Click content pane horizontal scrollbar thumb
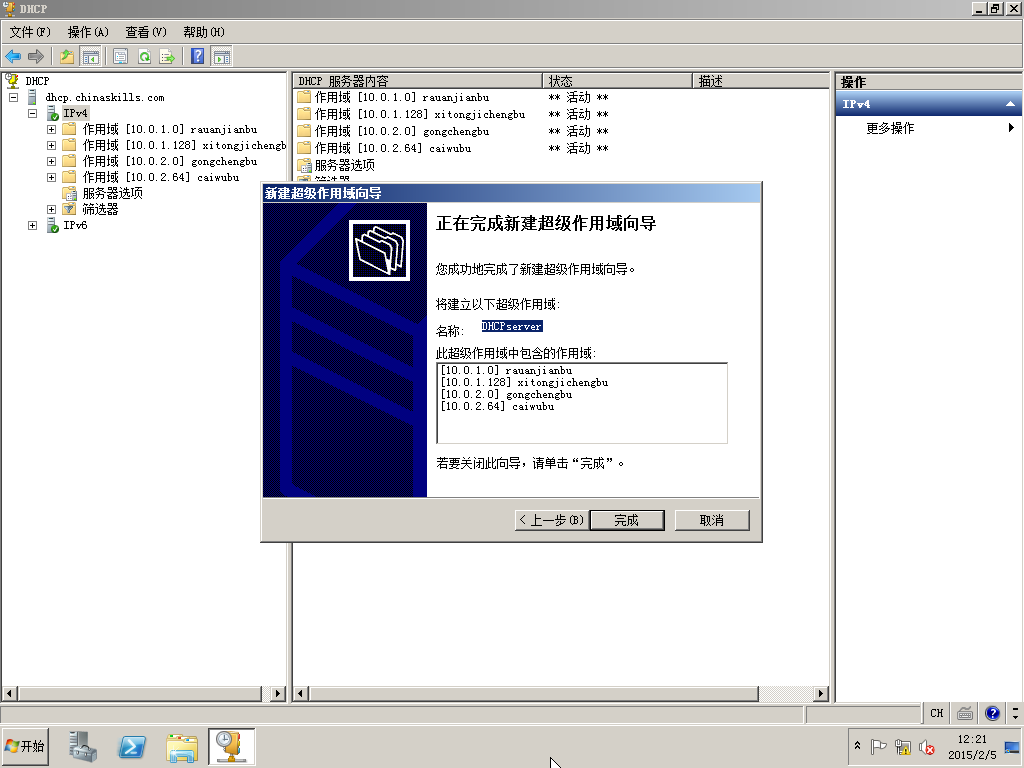1024x768 pixels. point(534,694)
